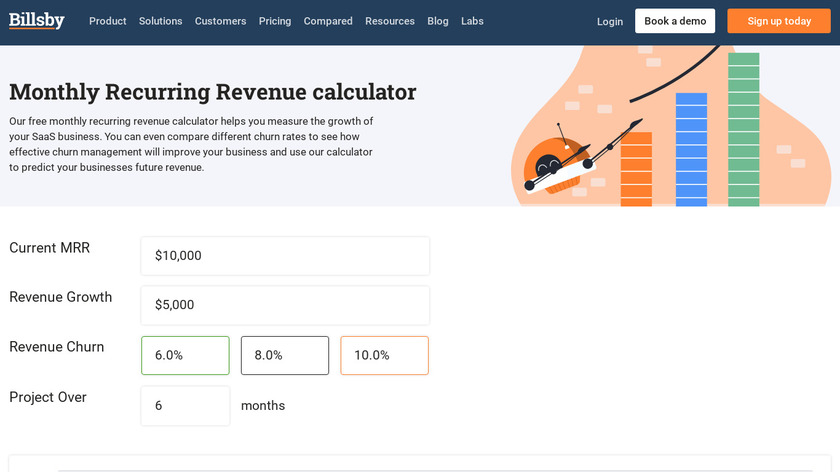Select the 8.0% churn field
Image resolution: width=840 pixels, height=472 pixels.
click(285, 355)
